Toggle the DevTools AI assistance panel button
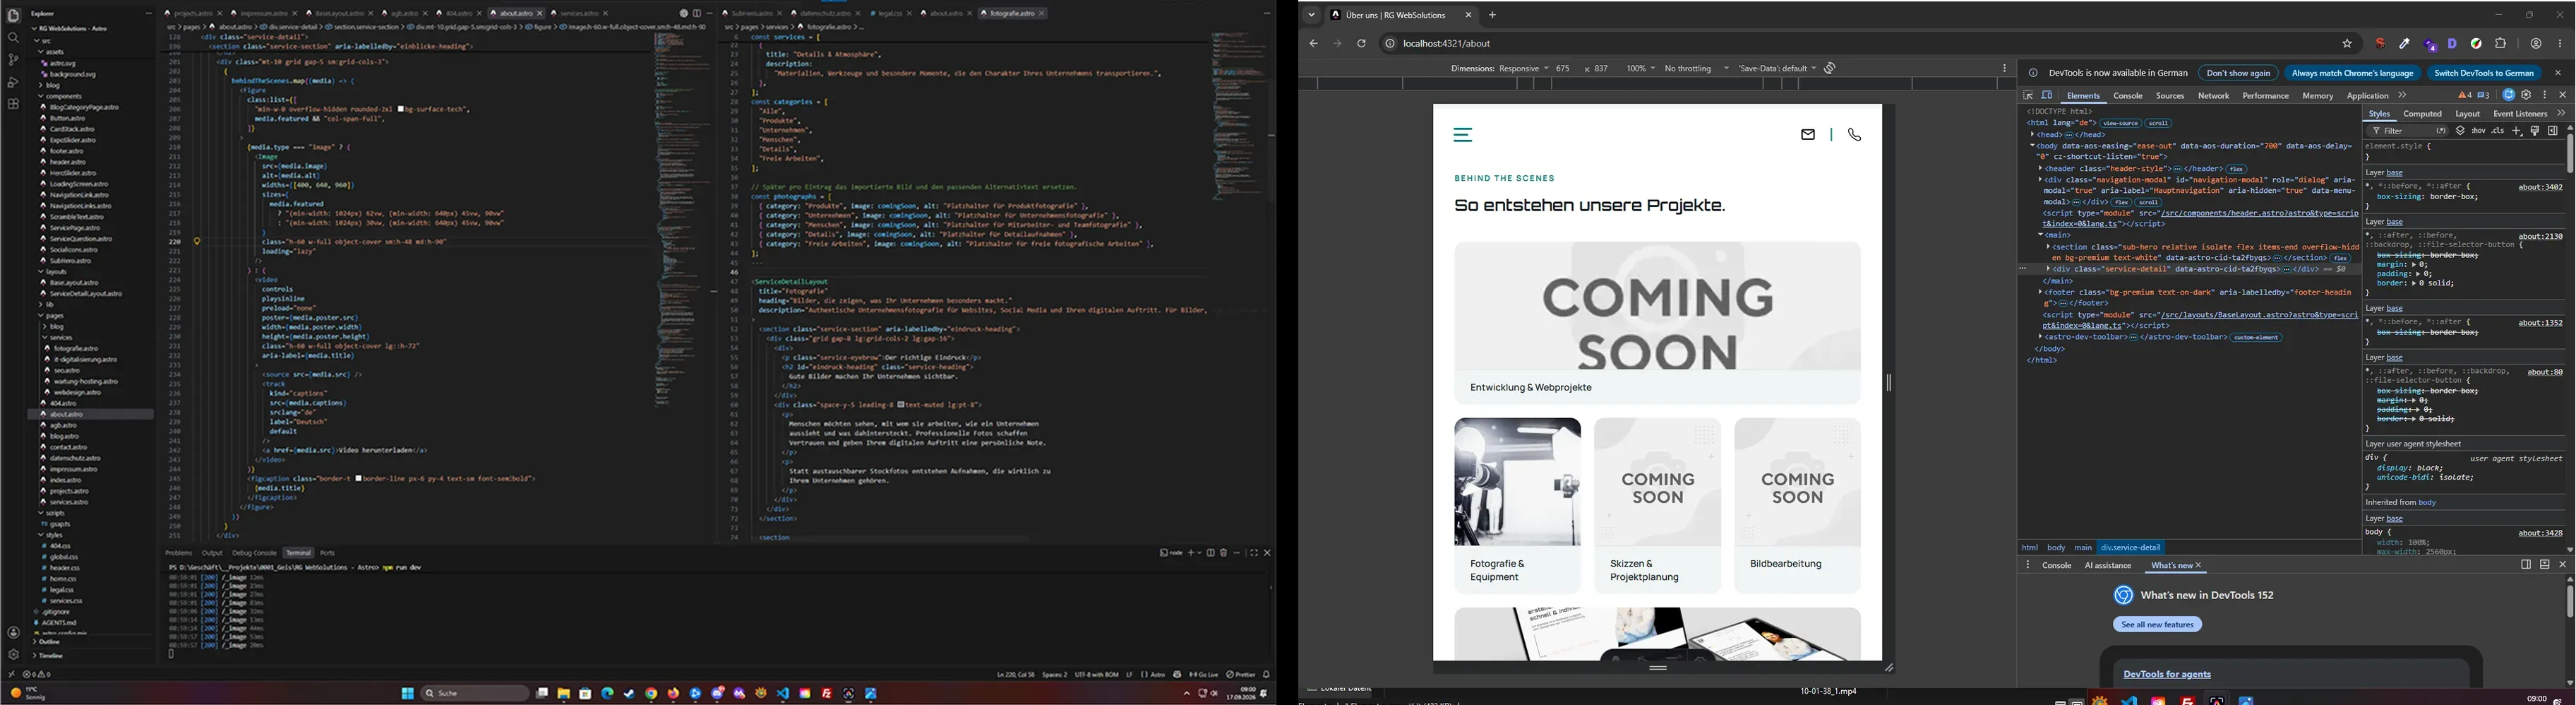The image size is (2576, 705). pyautogui.click(x=2509, y=96)
